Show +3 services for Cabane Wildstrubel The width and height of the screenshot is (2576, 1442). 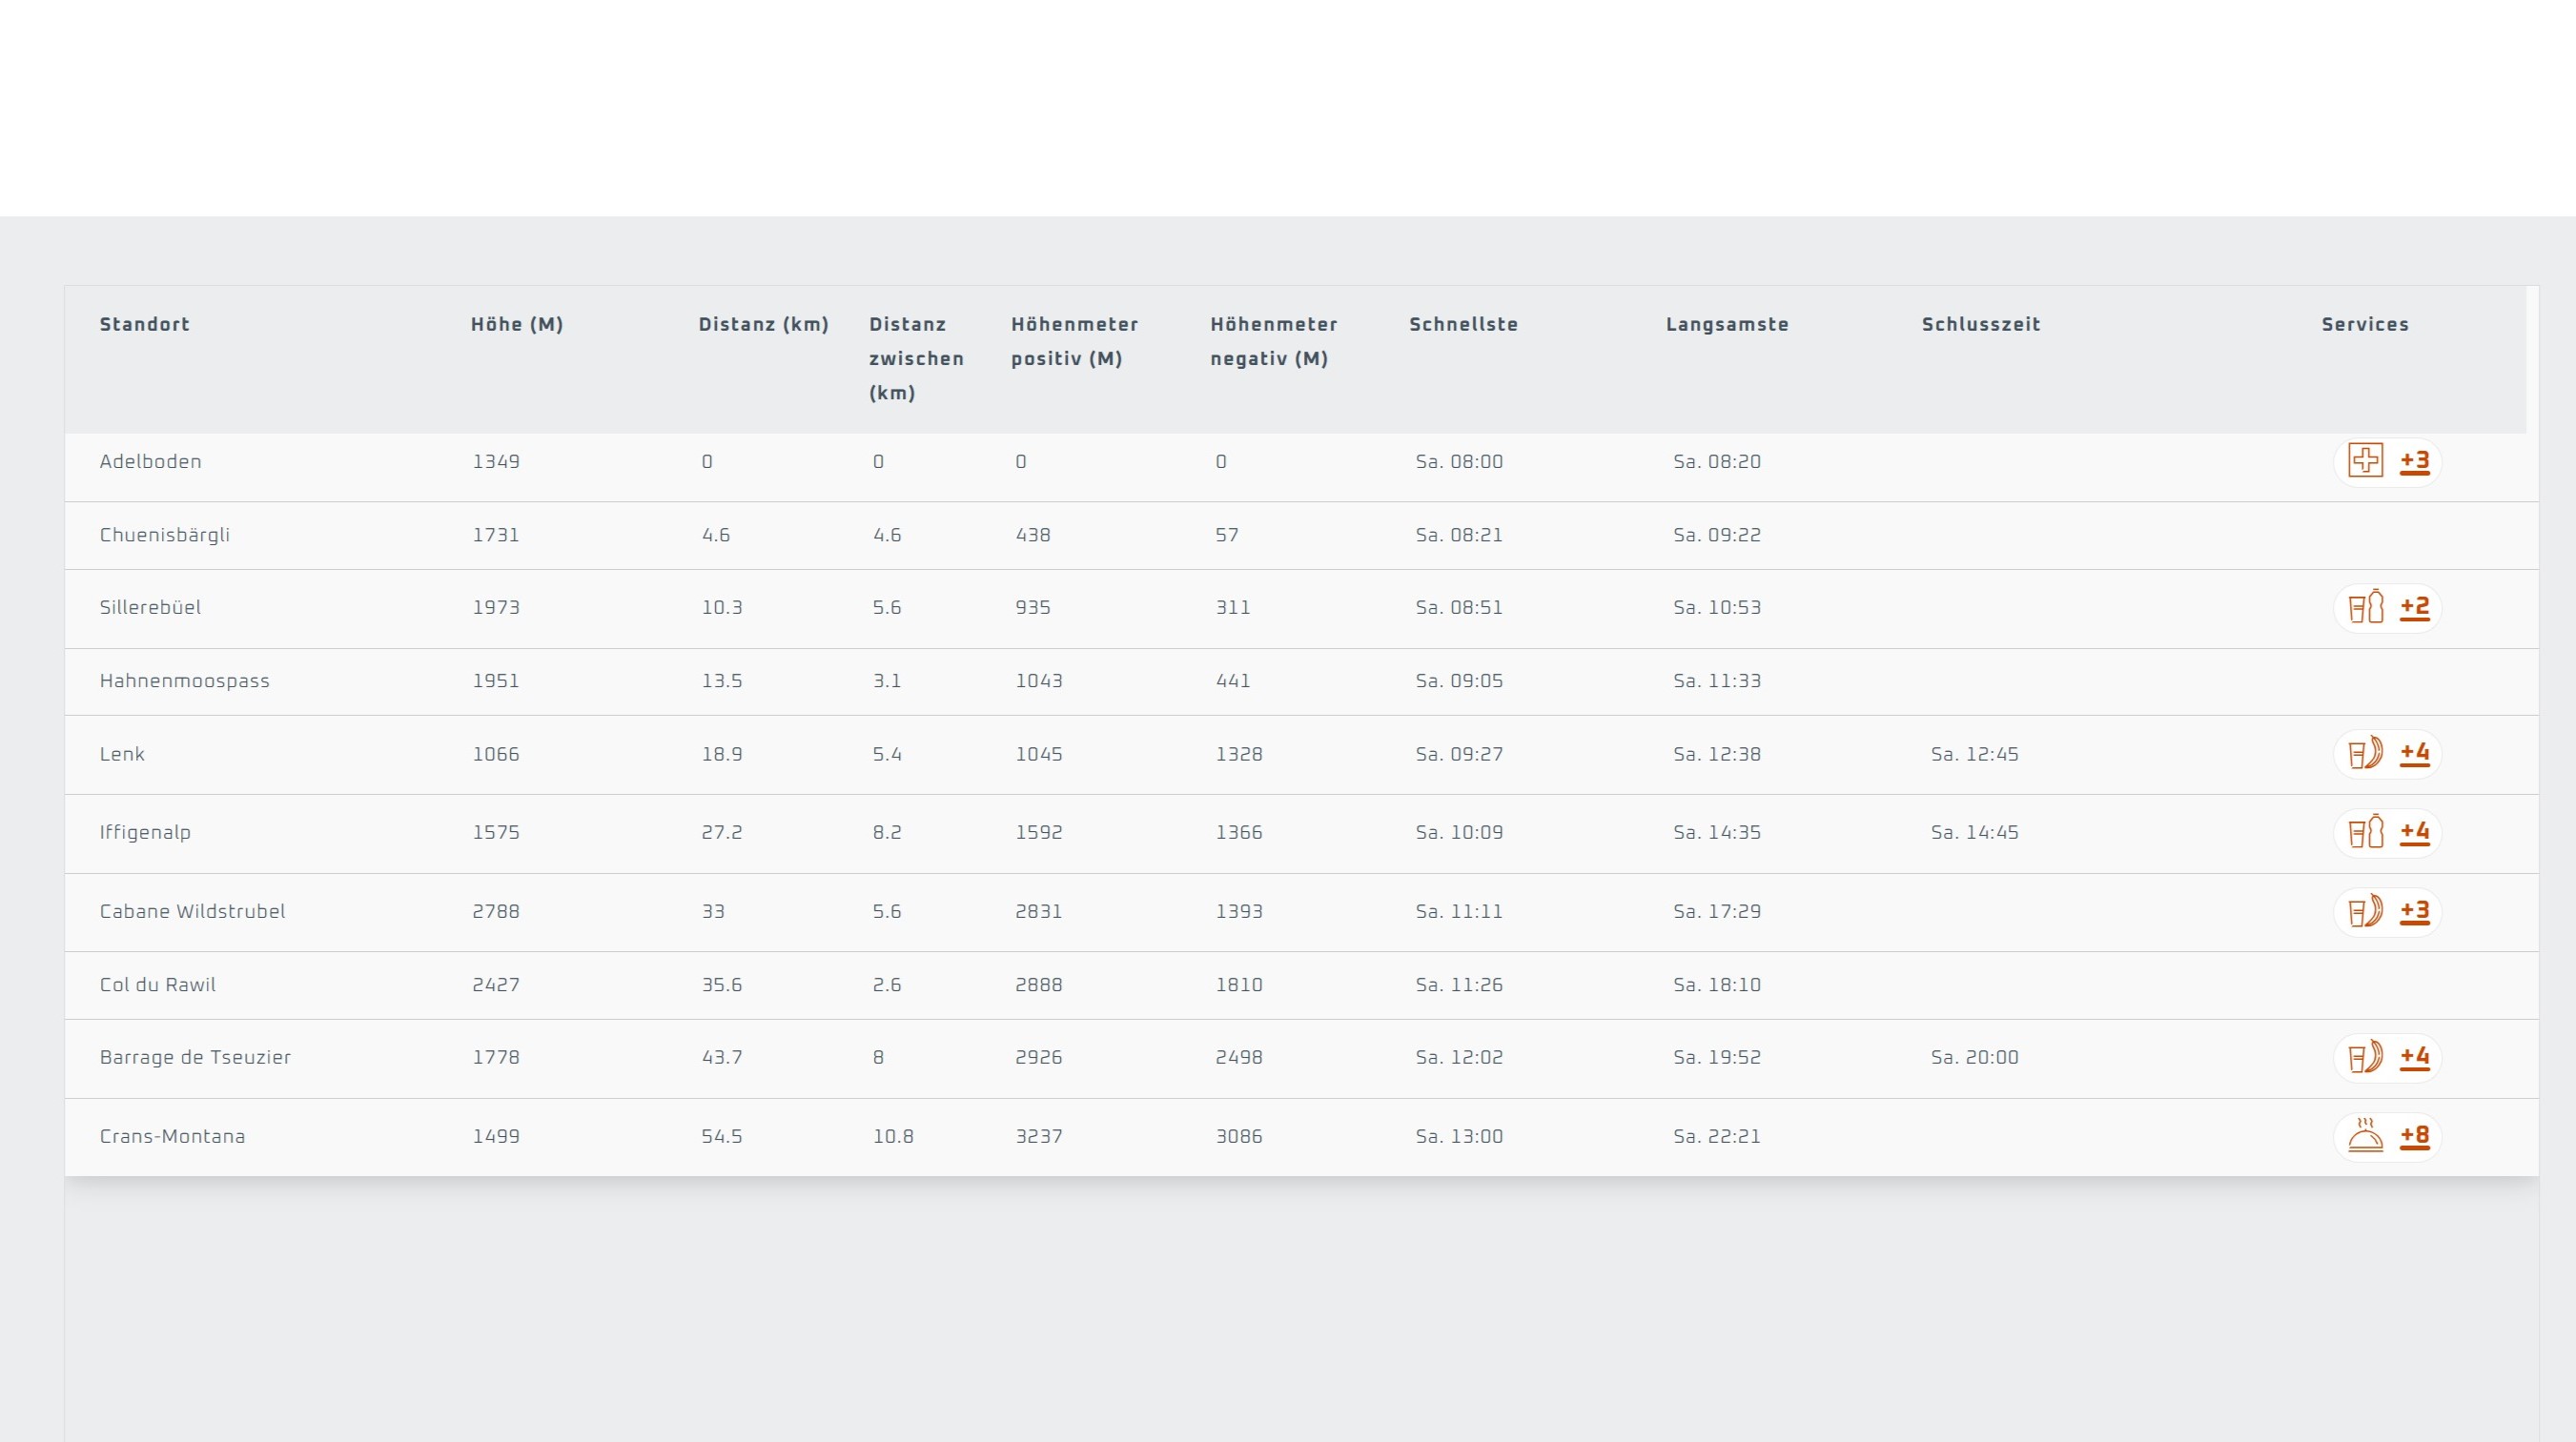tap(2414, 911)
